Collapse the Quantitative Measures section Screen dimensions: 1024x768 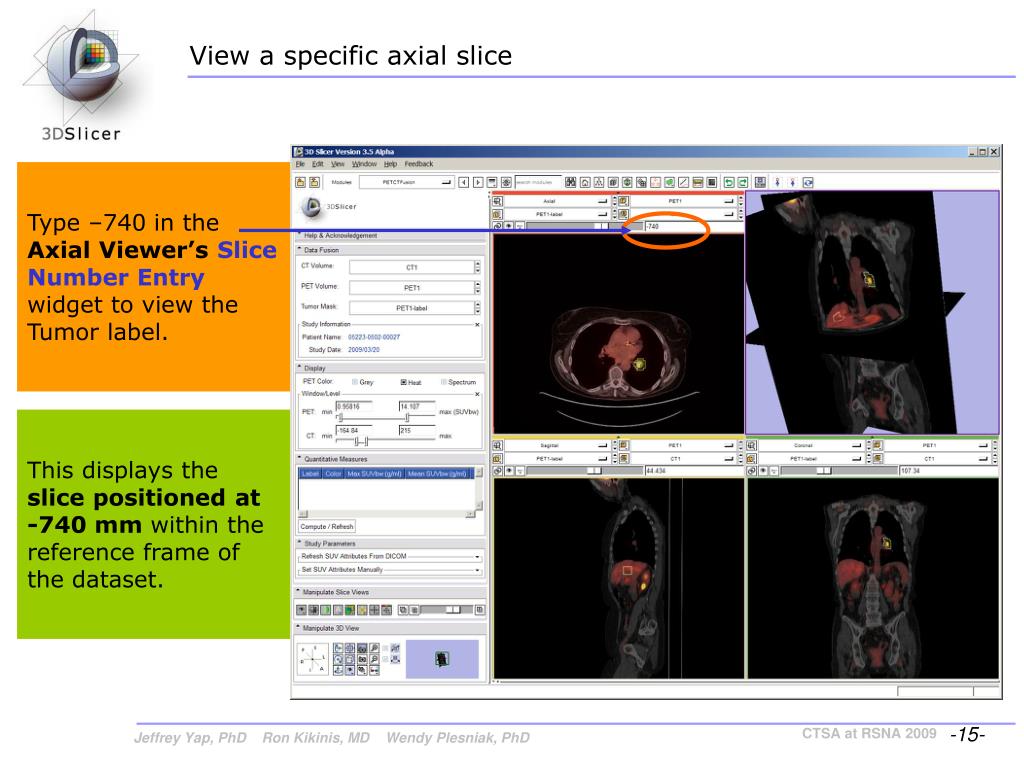click(x=391, y=459)
